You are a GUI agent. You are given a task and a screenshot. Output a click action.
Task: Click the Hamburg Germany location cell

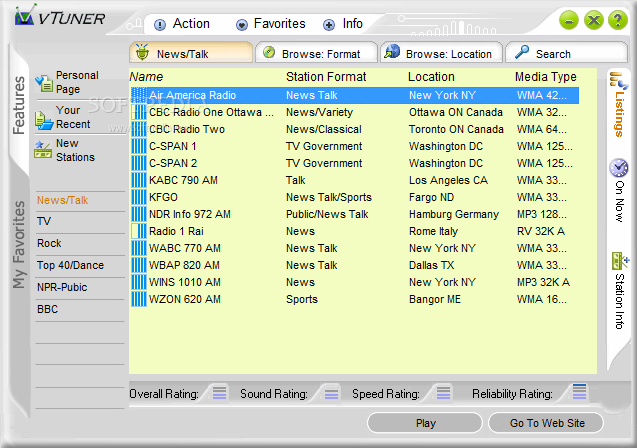(454, 214)
